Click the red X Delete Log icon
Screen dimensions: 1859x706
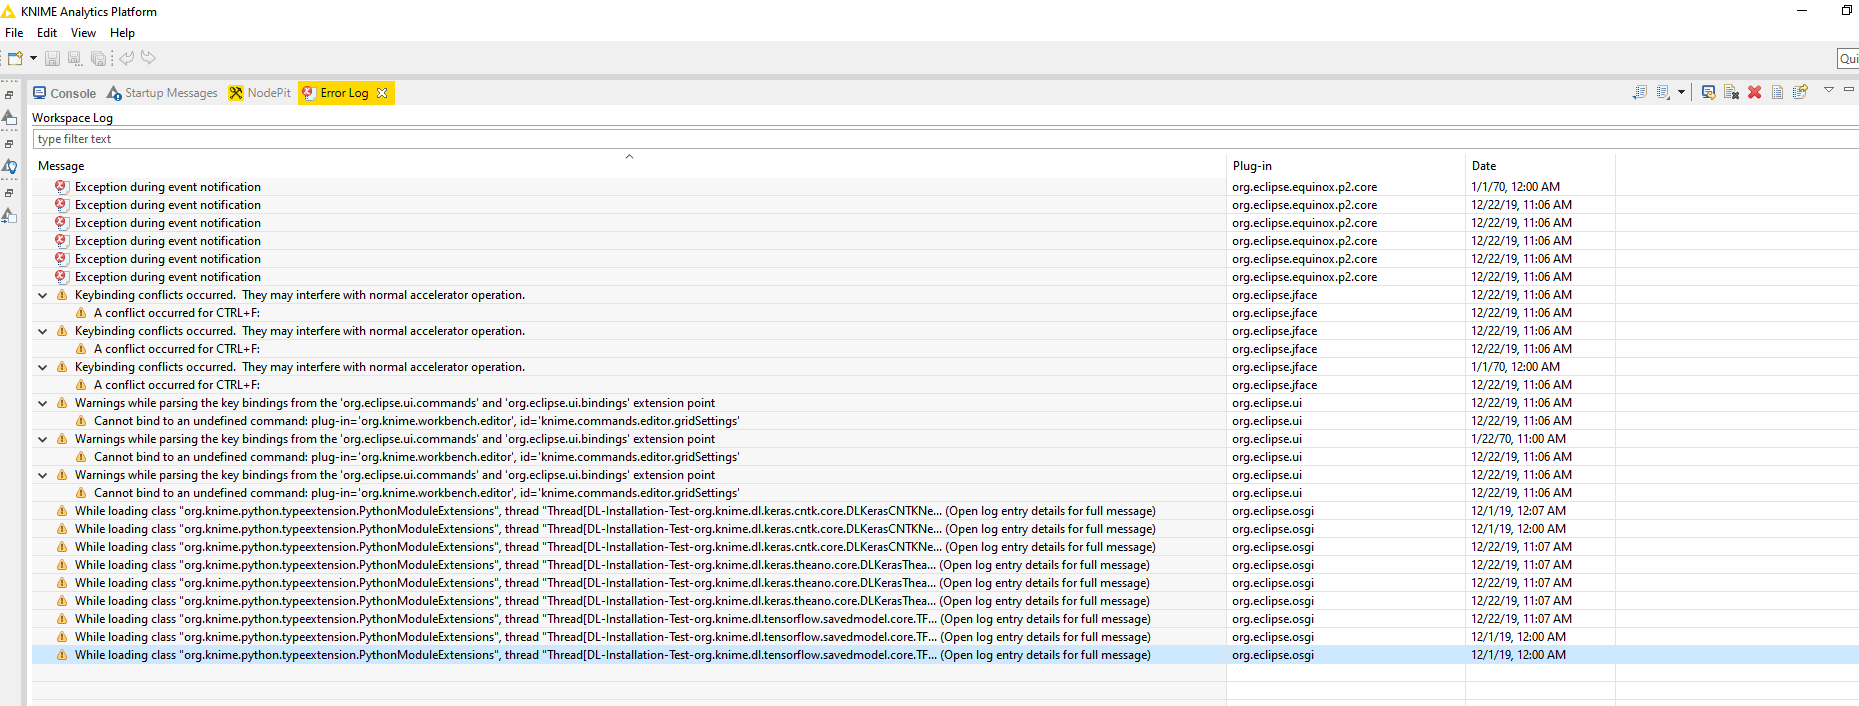coord(1754,92)
